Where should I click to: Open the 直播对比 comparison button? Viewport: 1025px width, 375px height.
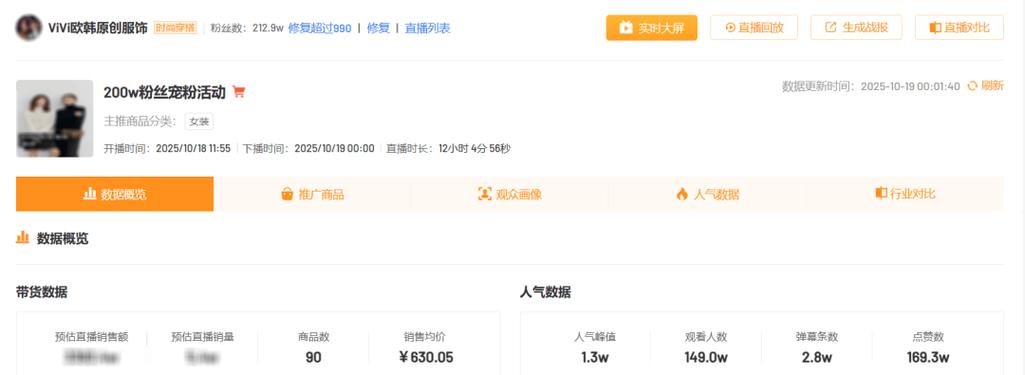[x=959, y=27]
